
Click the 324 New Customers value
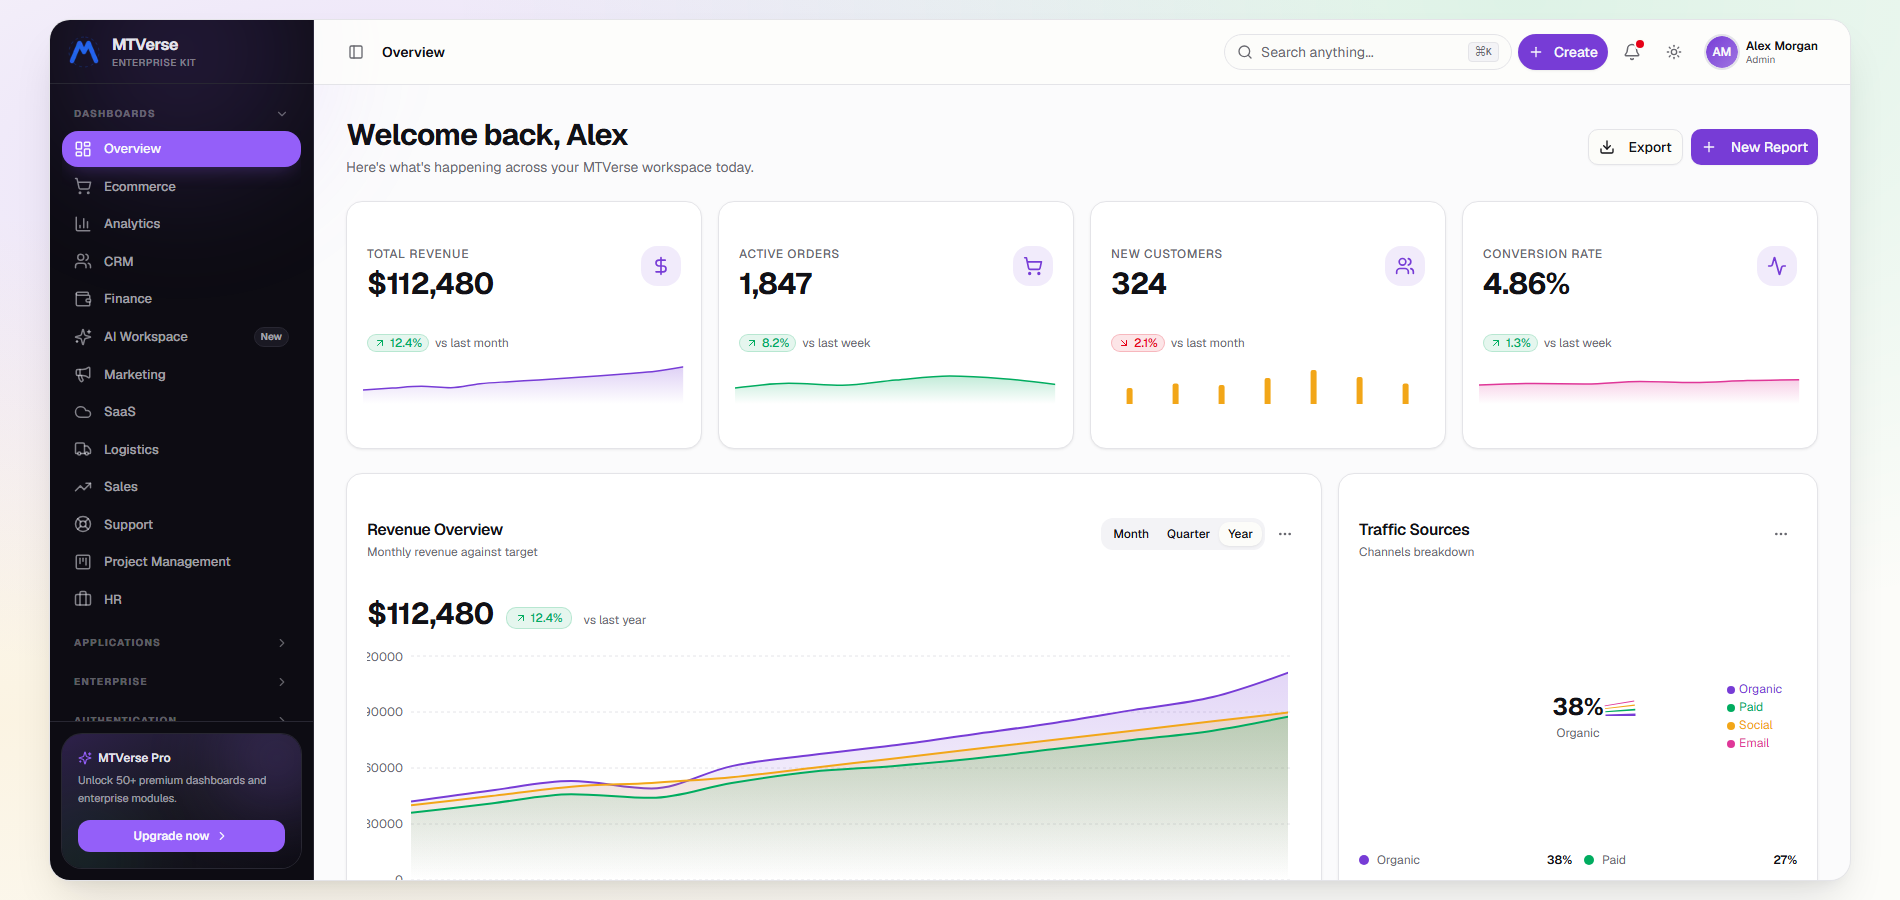(1138, 284)
